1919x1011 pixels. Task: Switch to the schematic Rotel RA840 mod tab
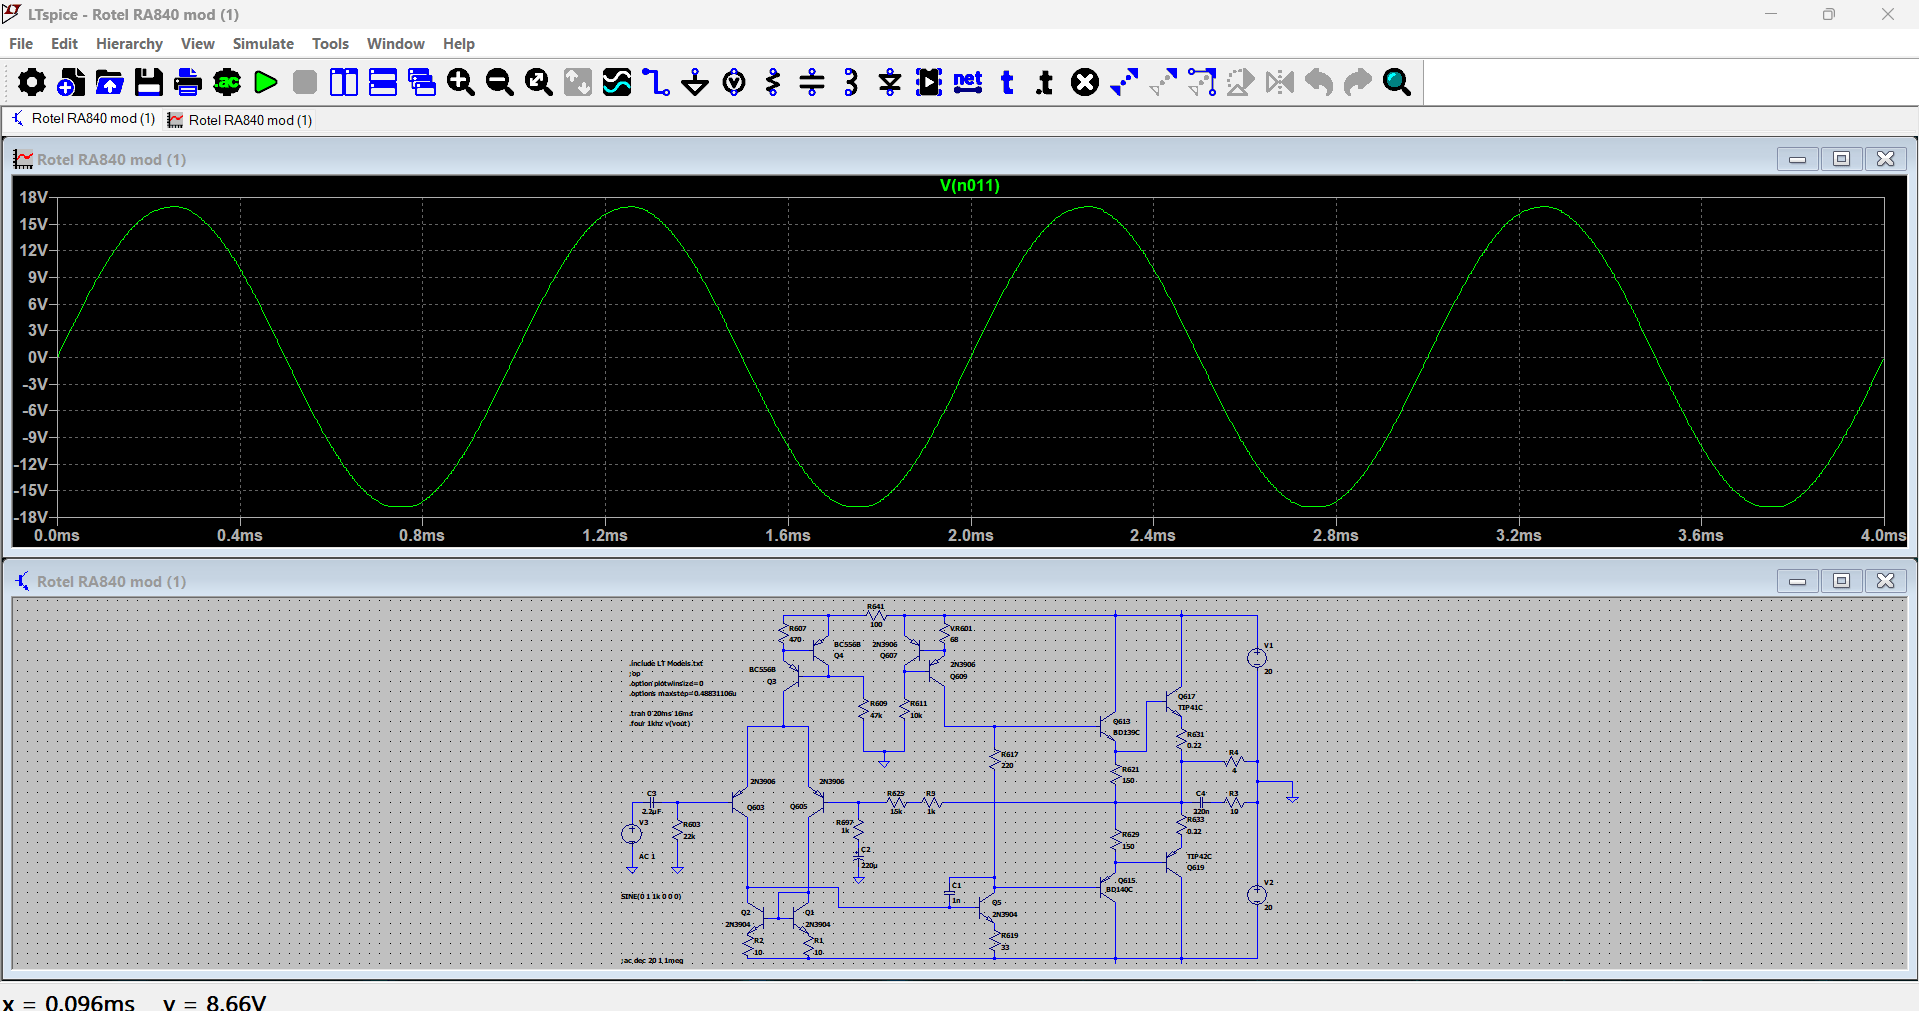tap(84, 119)
